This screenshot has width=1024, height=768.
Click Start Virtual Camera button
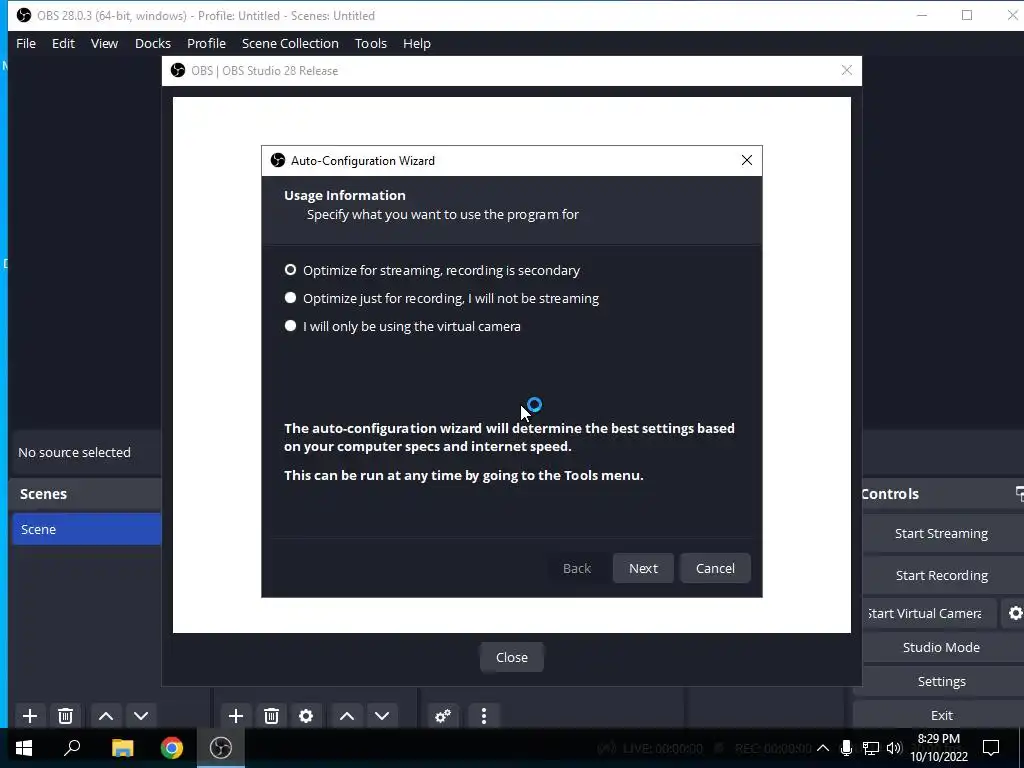[929, 613]
